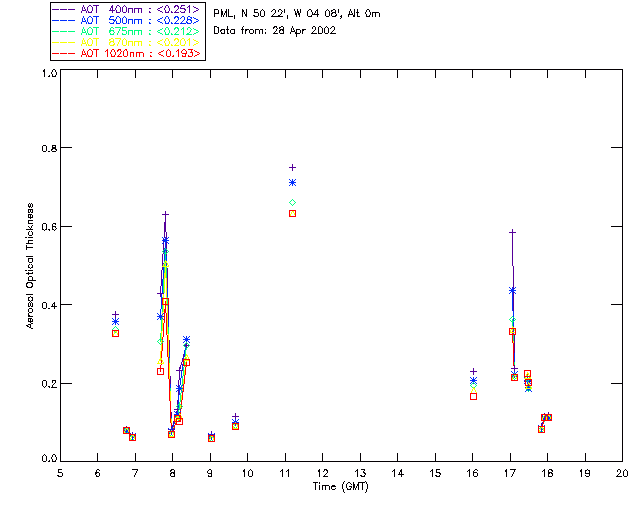
Task: Click the y-axis tick label 0.8
Action: coord(49,148)
